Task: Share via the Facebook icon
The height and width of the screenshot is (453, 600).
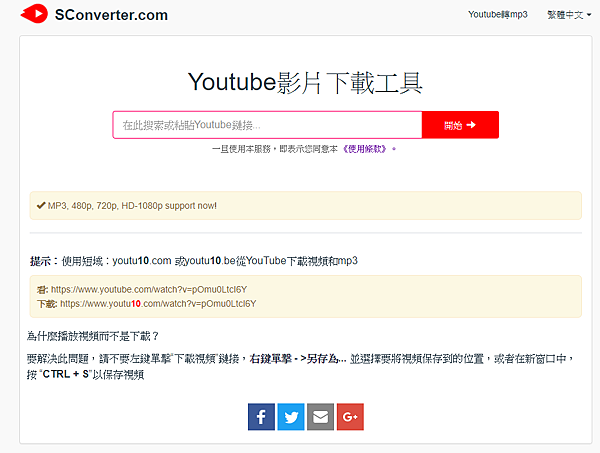Action: click(x=261, y=417)
